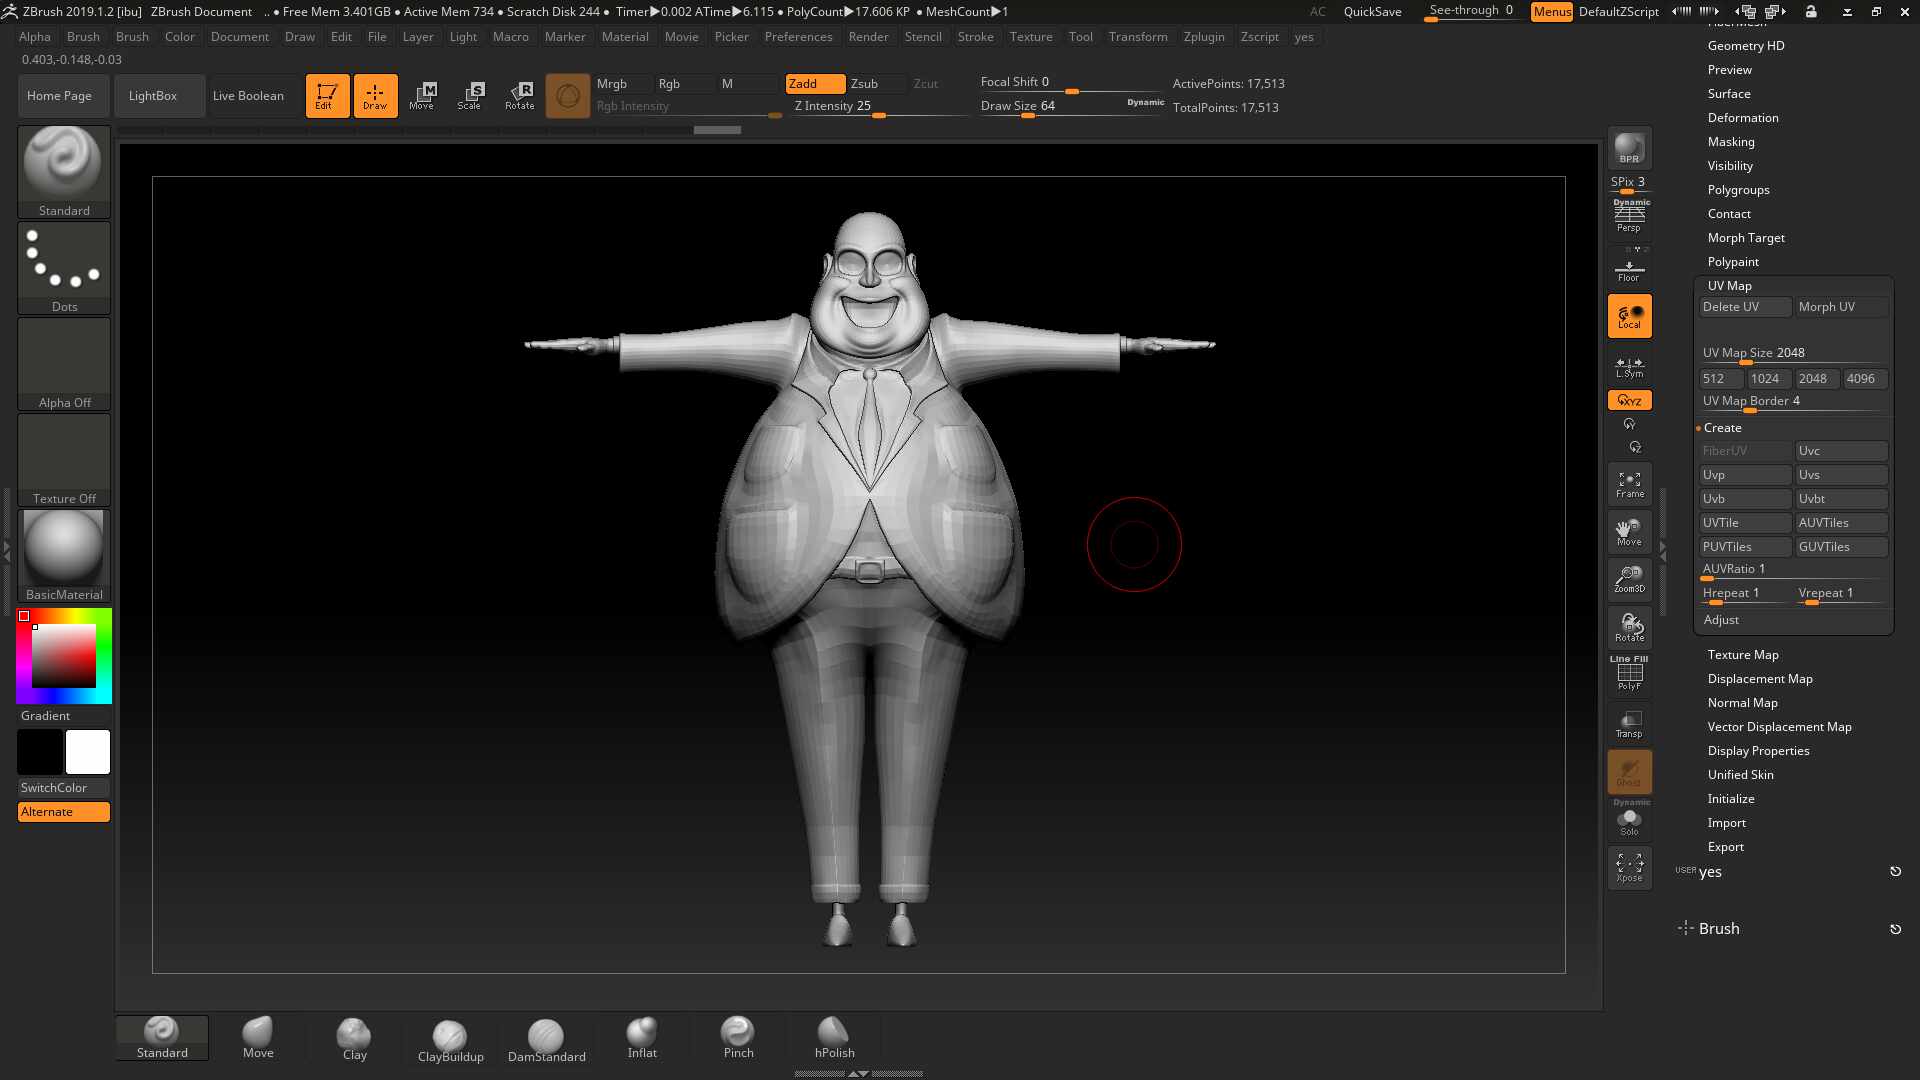Open the Document menu
The image size is (1920, 1080).
click(240, 37)
